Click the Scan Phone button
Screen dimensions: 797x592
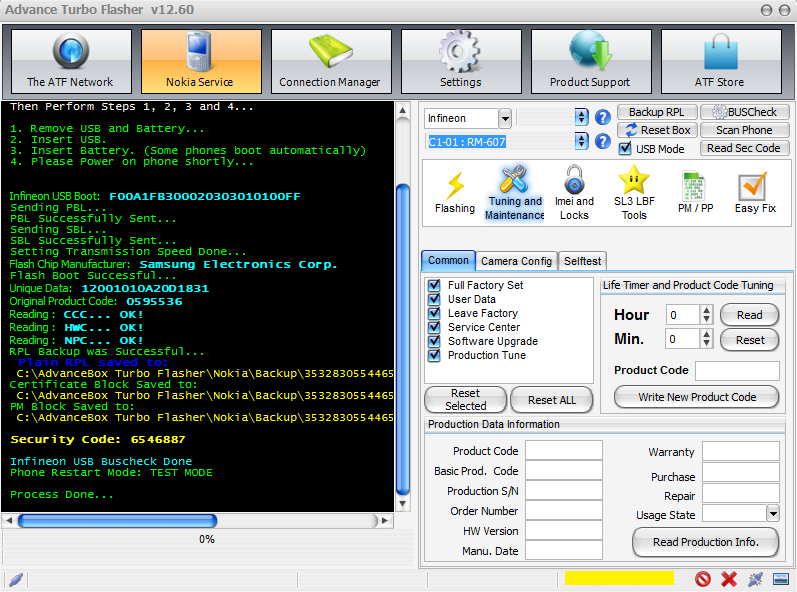click(745, 130)
